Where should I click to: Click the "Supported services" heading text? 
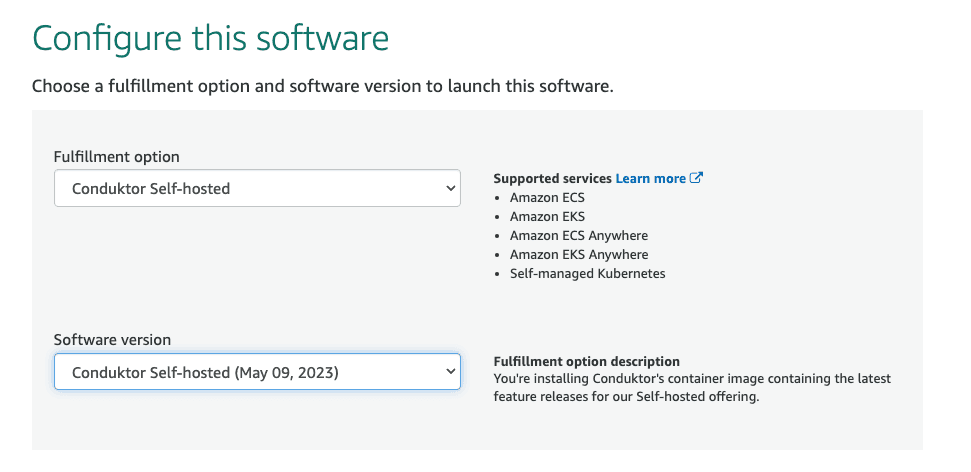[552, 178]
